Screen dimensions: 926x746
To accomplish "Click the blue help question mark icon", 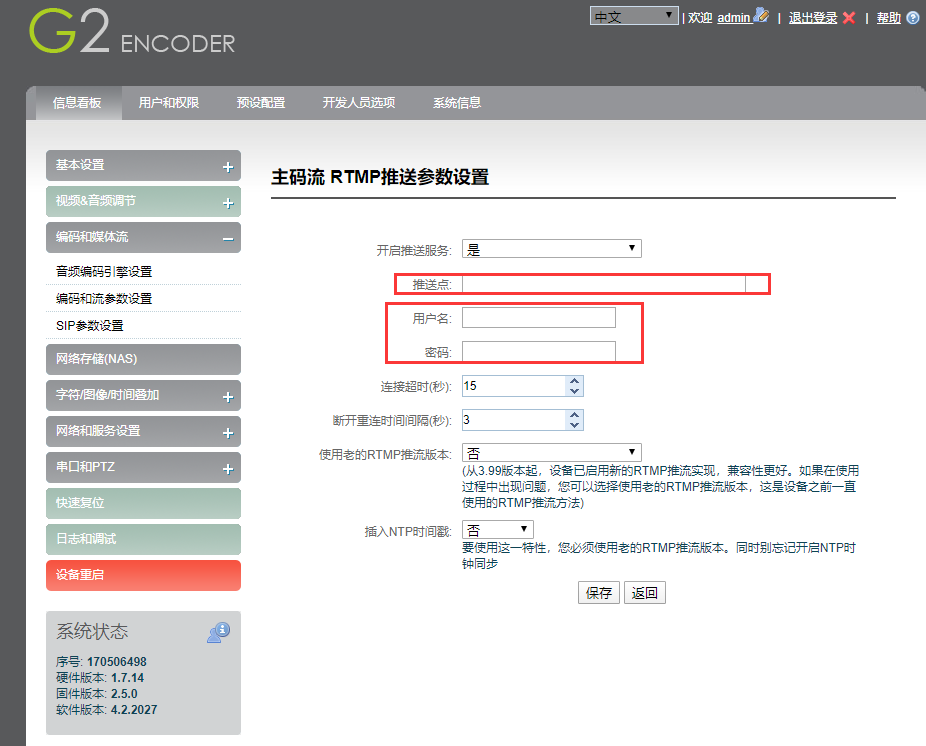I will point(912,18).
